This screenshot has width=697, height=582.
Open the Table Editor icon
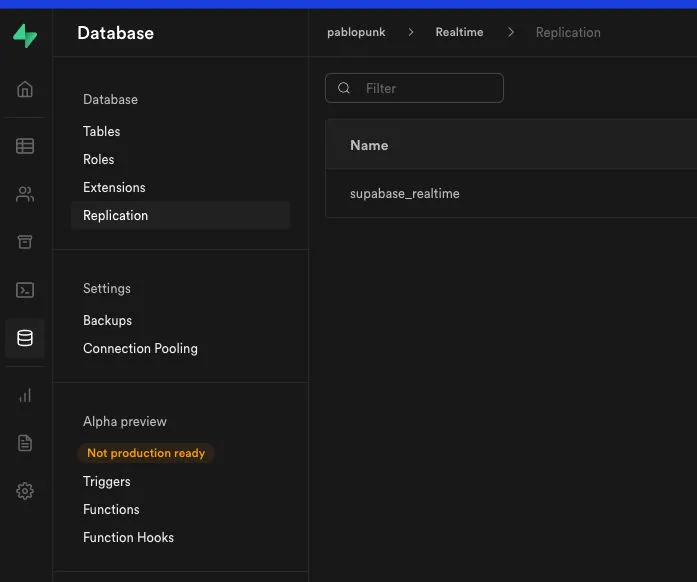(x=25, y=146)
